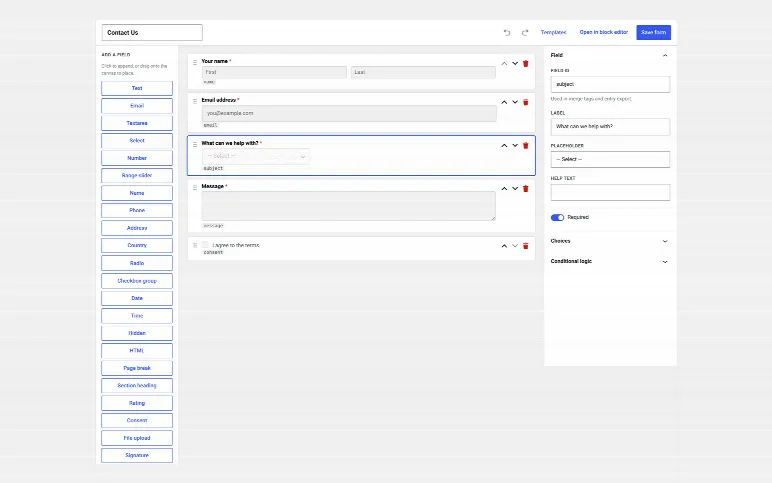Screen dimensions: 772x483
Task: Move the consent field up
Action: [x=504, y=246]
